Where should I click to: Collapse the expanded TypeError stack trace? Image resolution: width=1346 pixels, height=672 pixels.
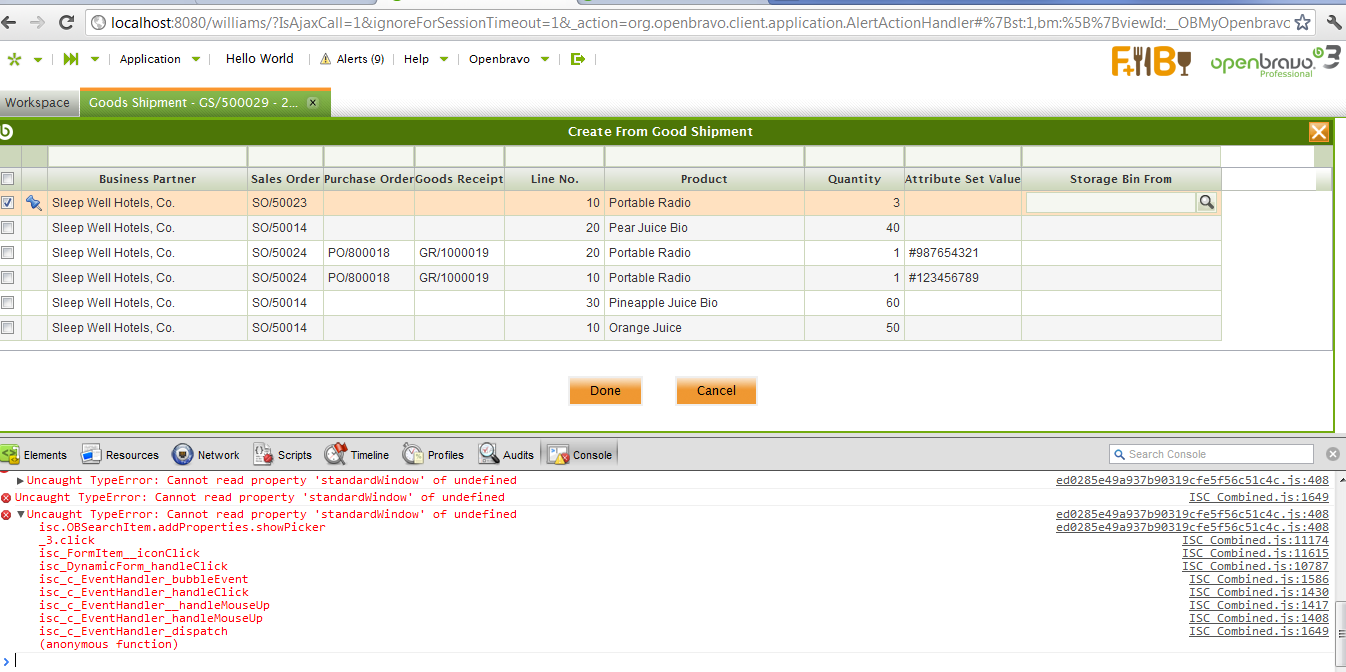(21, 514)
